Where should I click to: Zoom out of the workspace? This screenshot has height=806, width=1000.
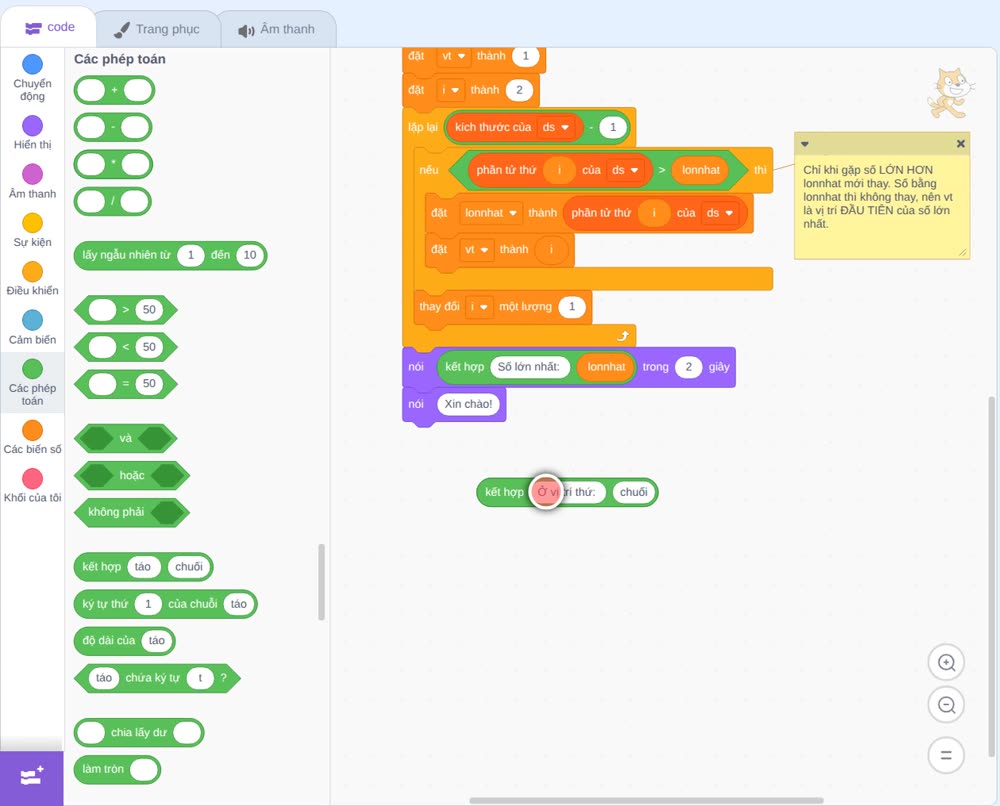pos(946,705)
